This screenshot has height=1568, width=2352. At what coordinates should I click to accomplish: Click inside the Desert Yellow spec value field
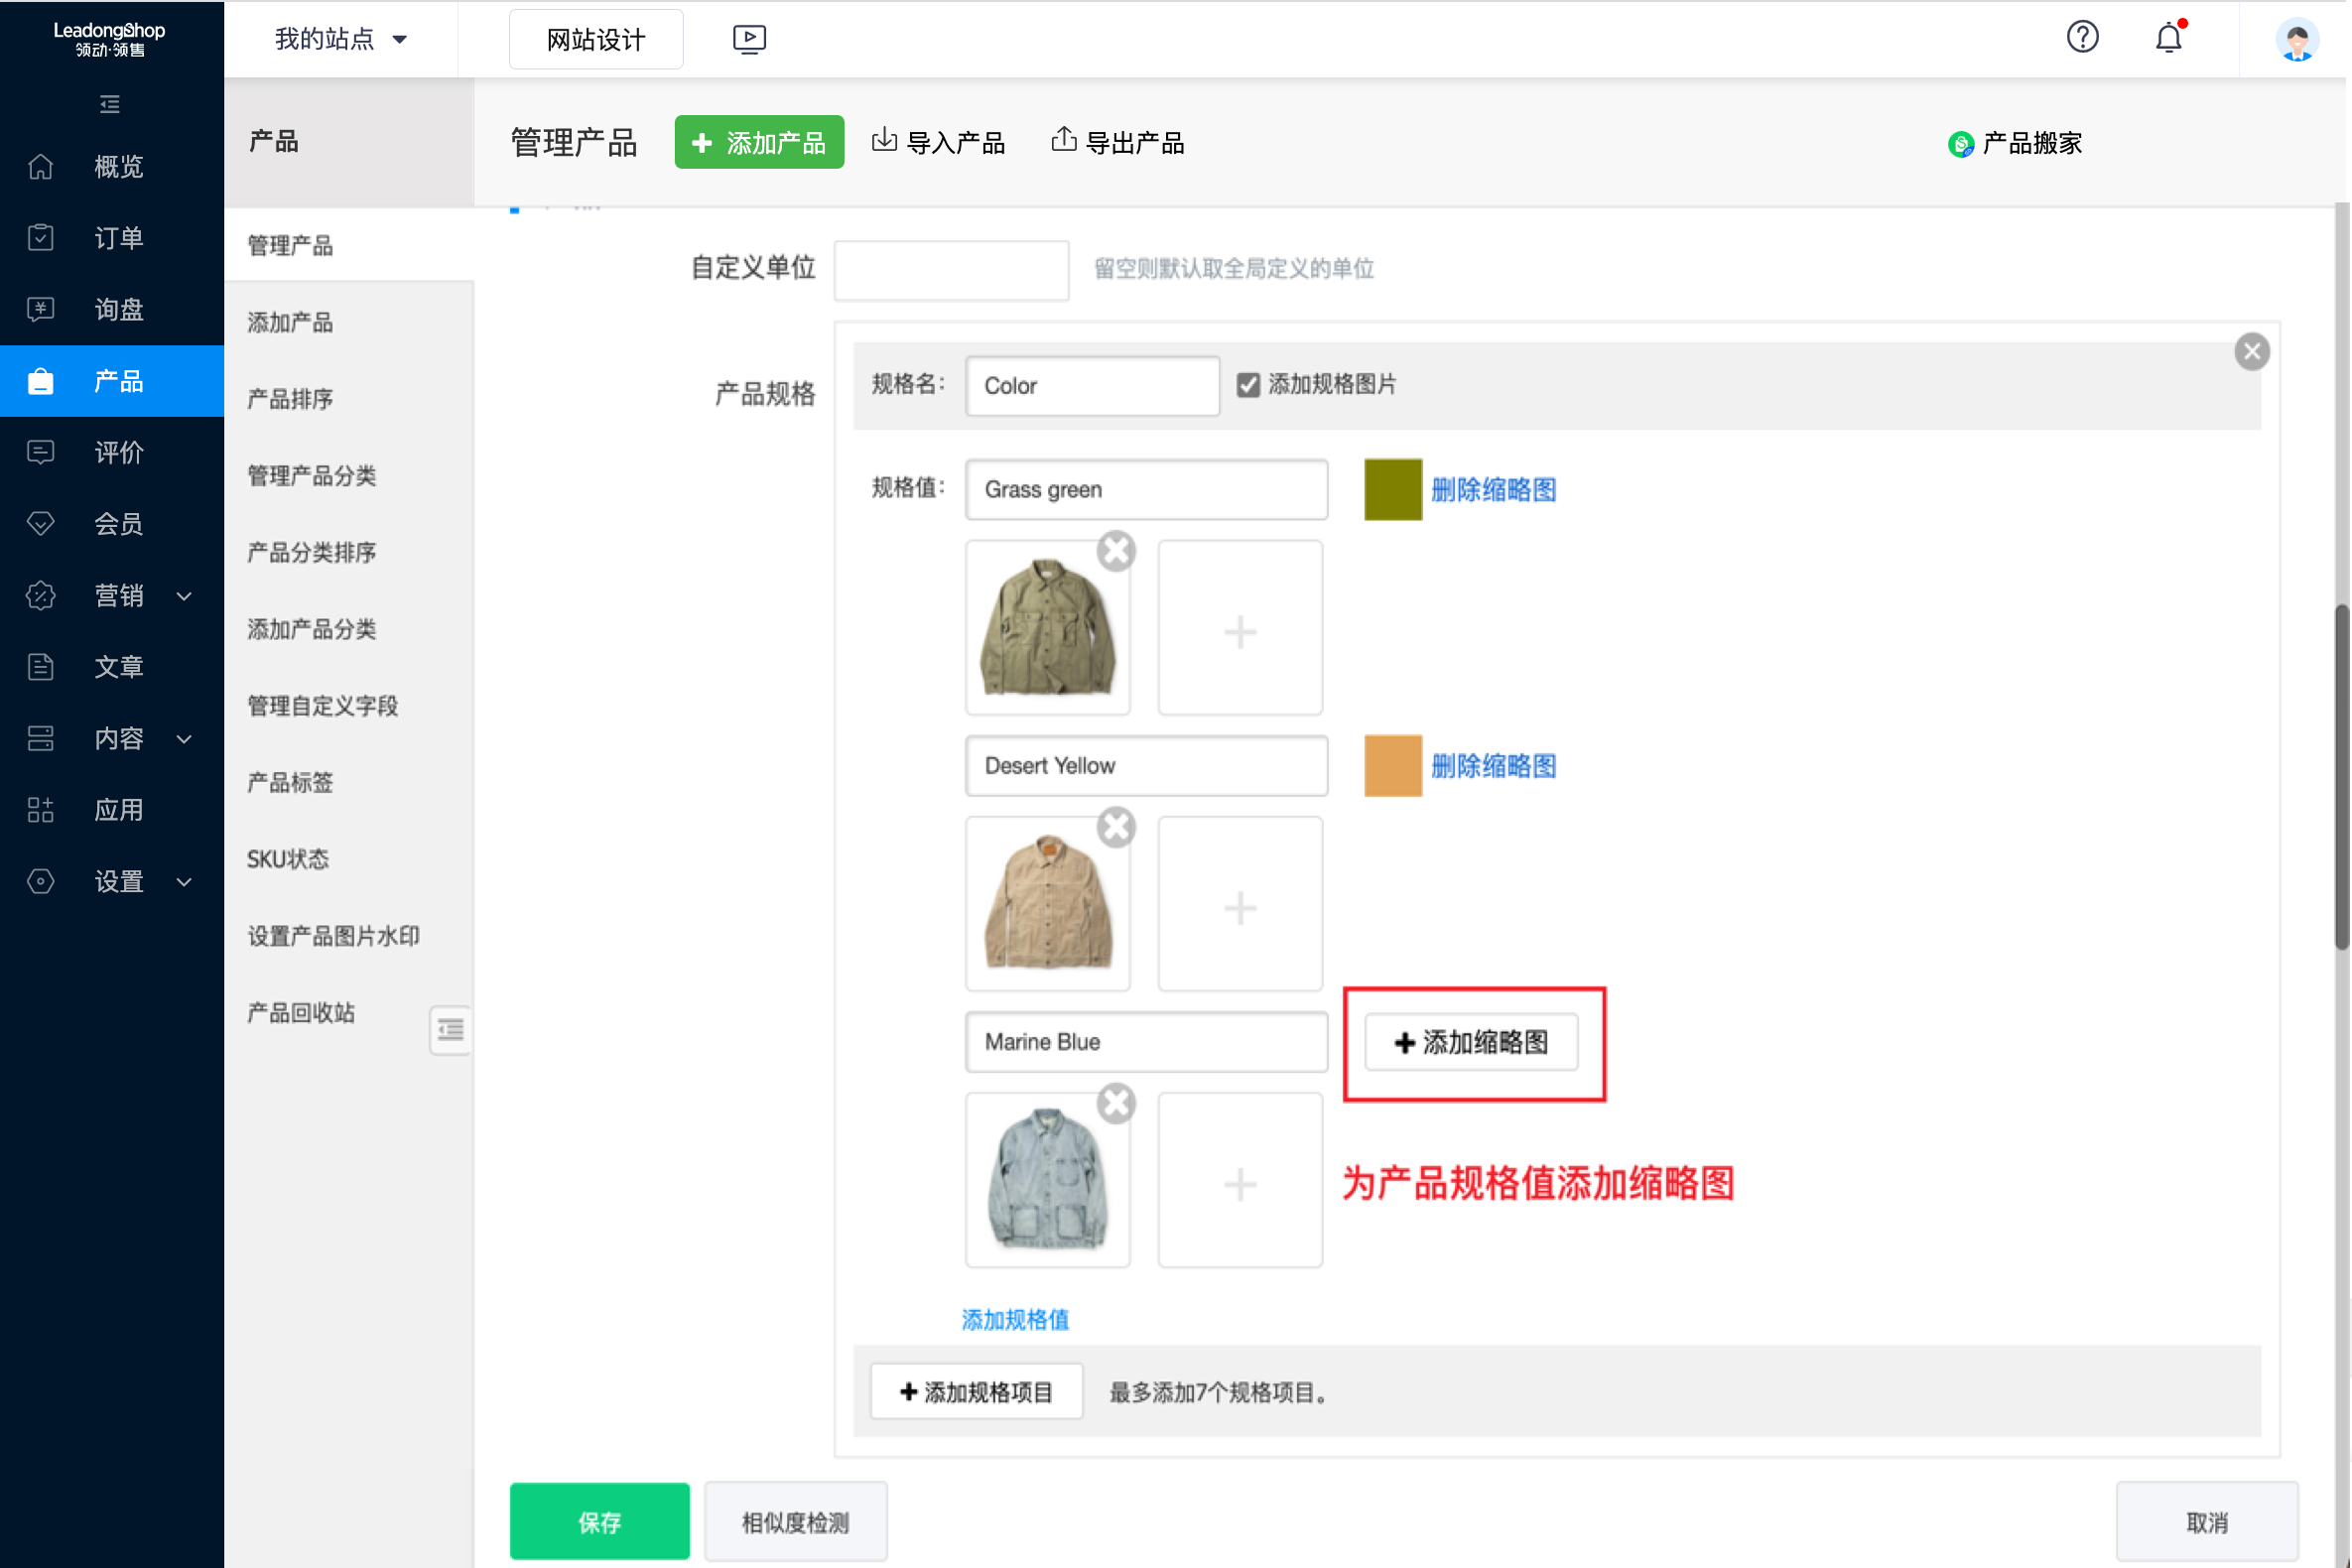(1145, 765)
